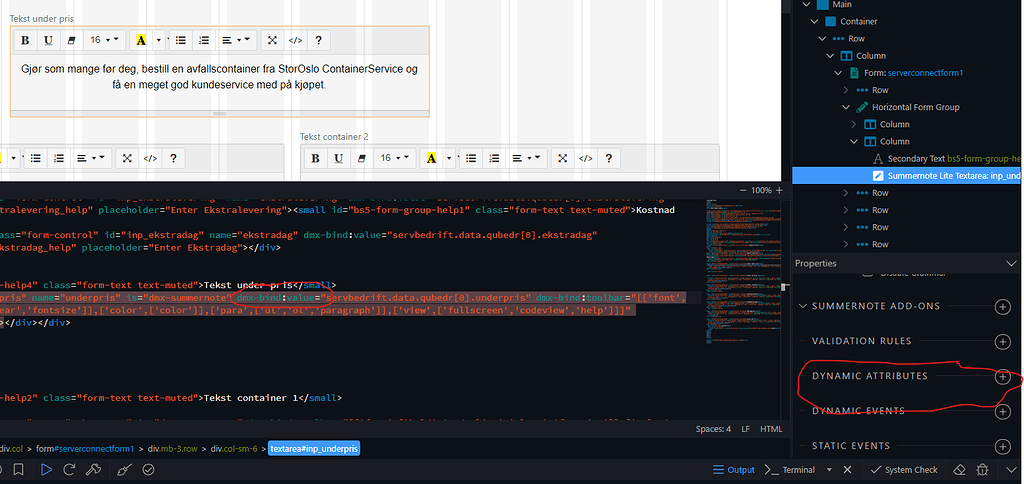Collapse the Summernote Add-ons section chevron

(803, 306)
